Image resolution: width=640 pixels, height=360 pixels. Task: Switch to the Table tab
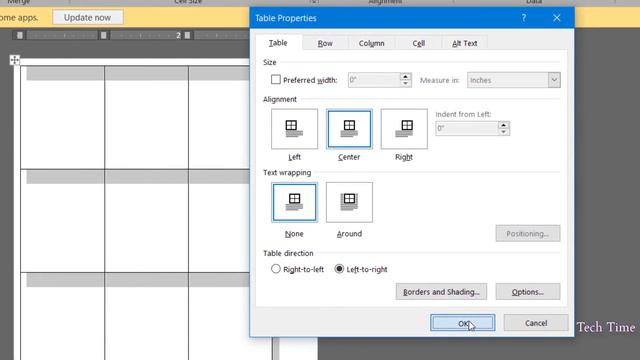coord(278,43)
